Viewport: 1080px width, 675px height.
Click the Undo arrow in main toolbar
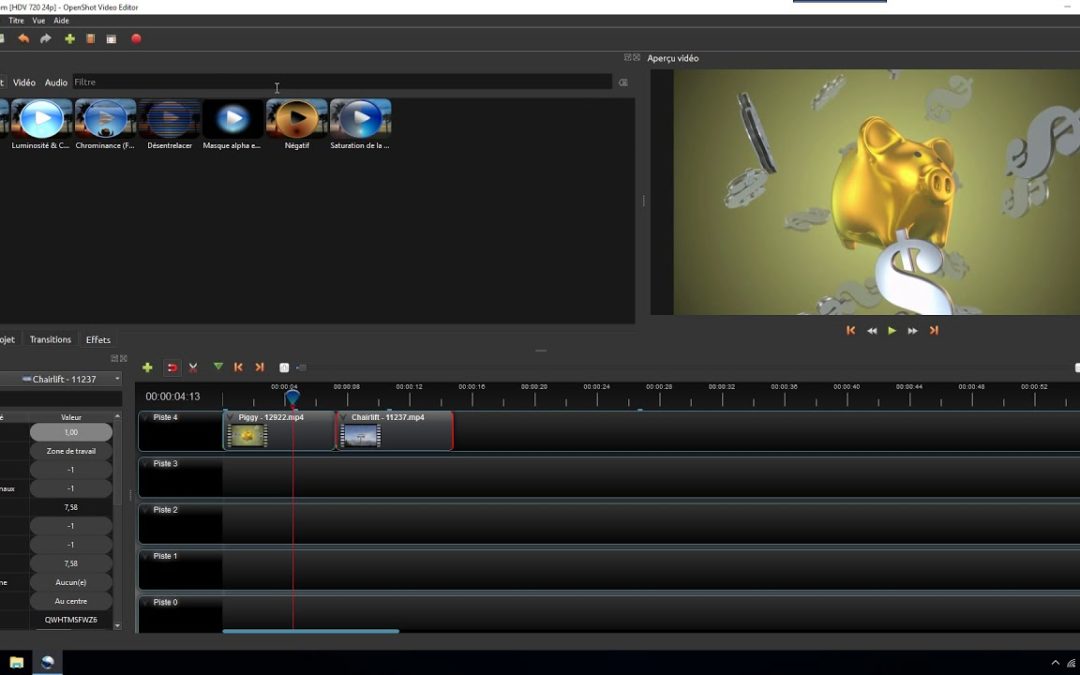[24, 39]
